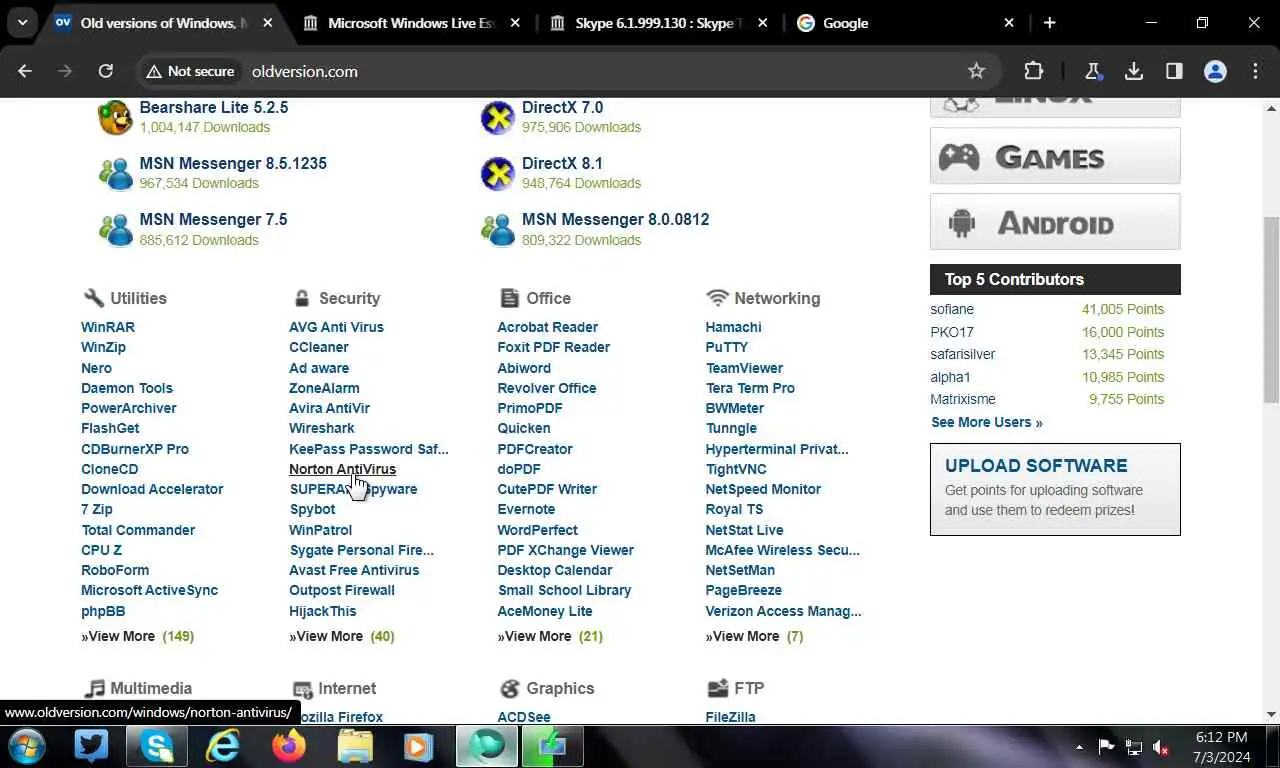Open the HijackThis link

click(322, 611)
